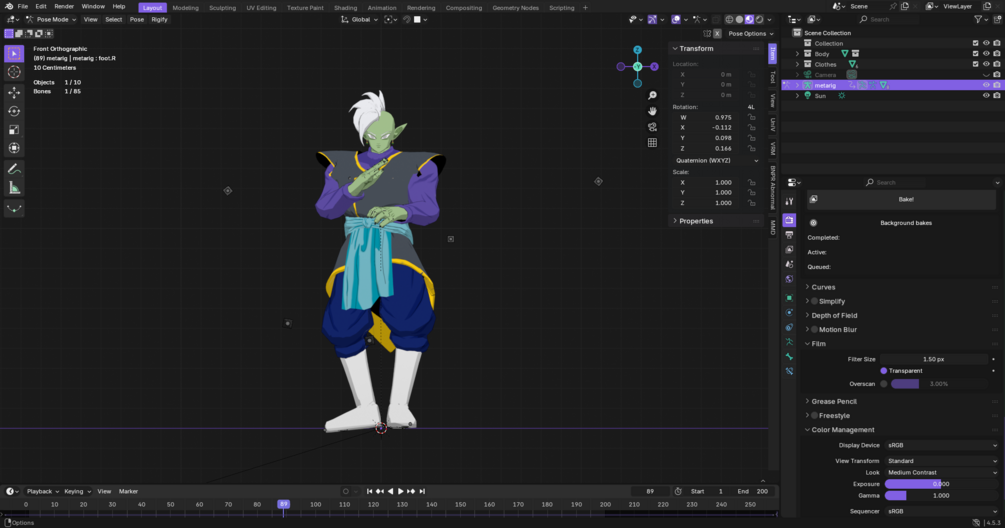Screen dimensions: 1005x528
Task: Open the timeline Keying menu
Action: pyautogui.click(x=76, y=491)
